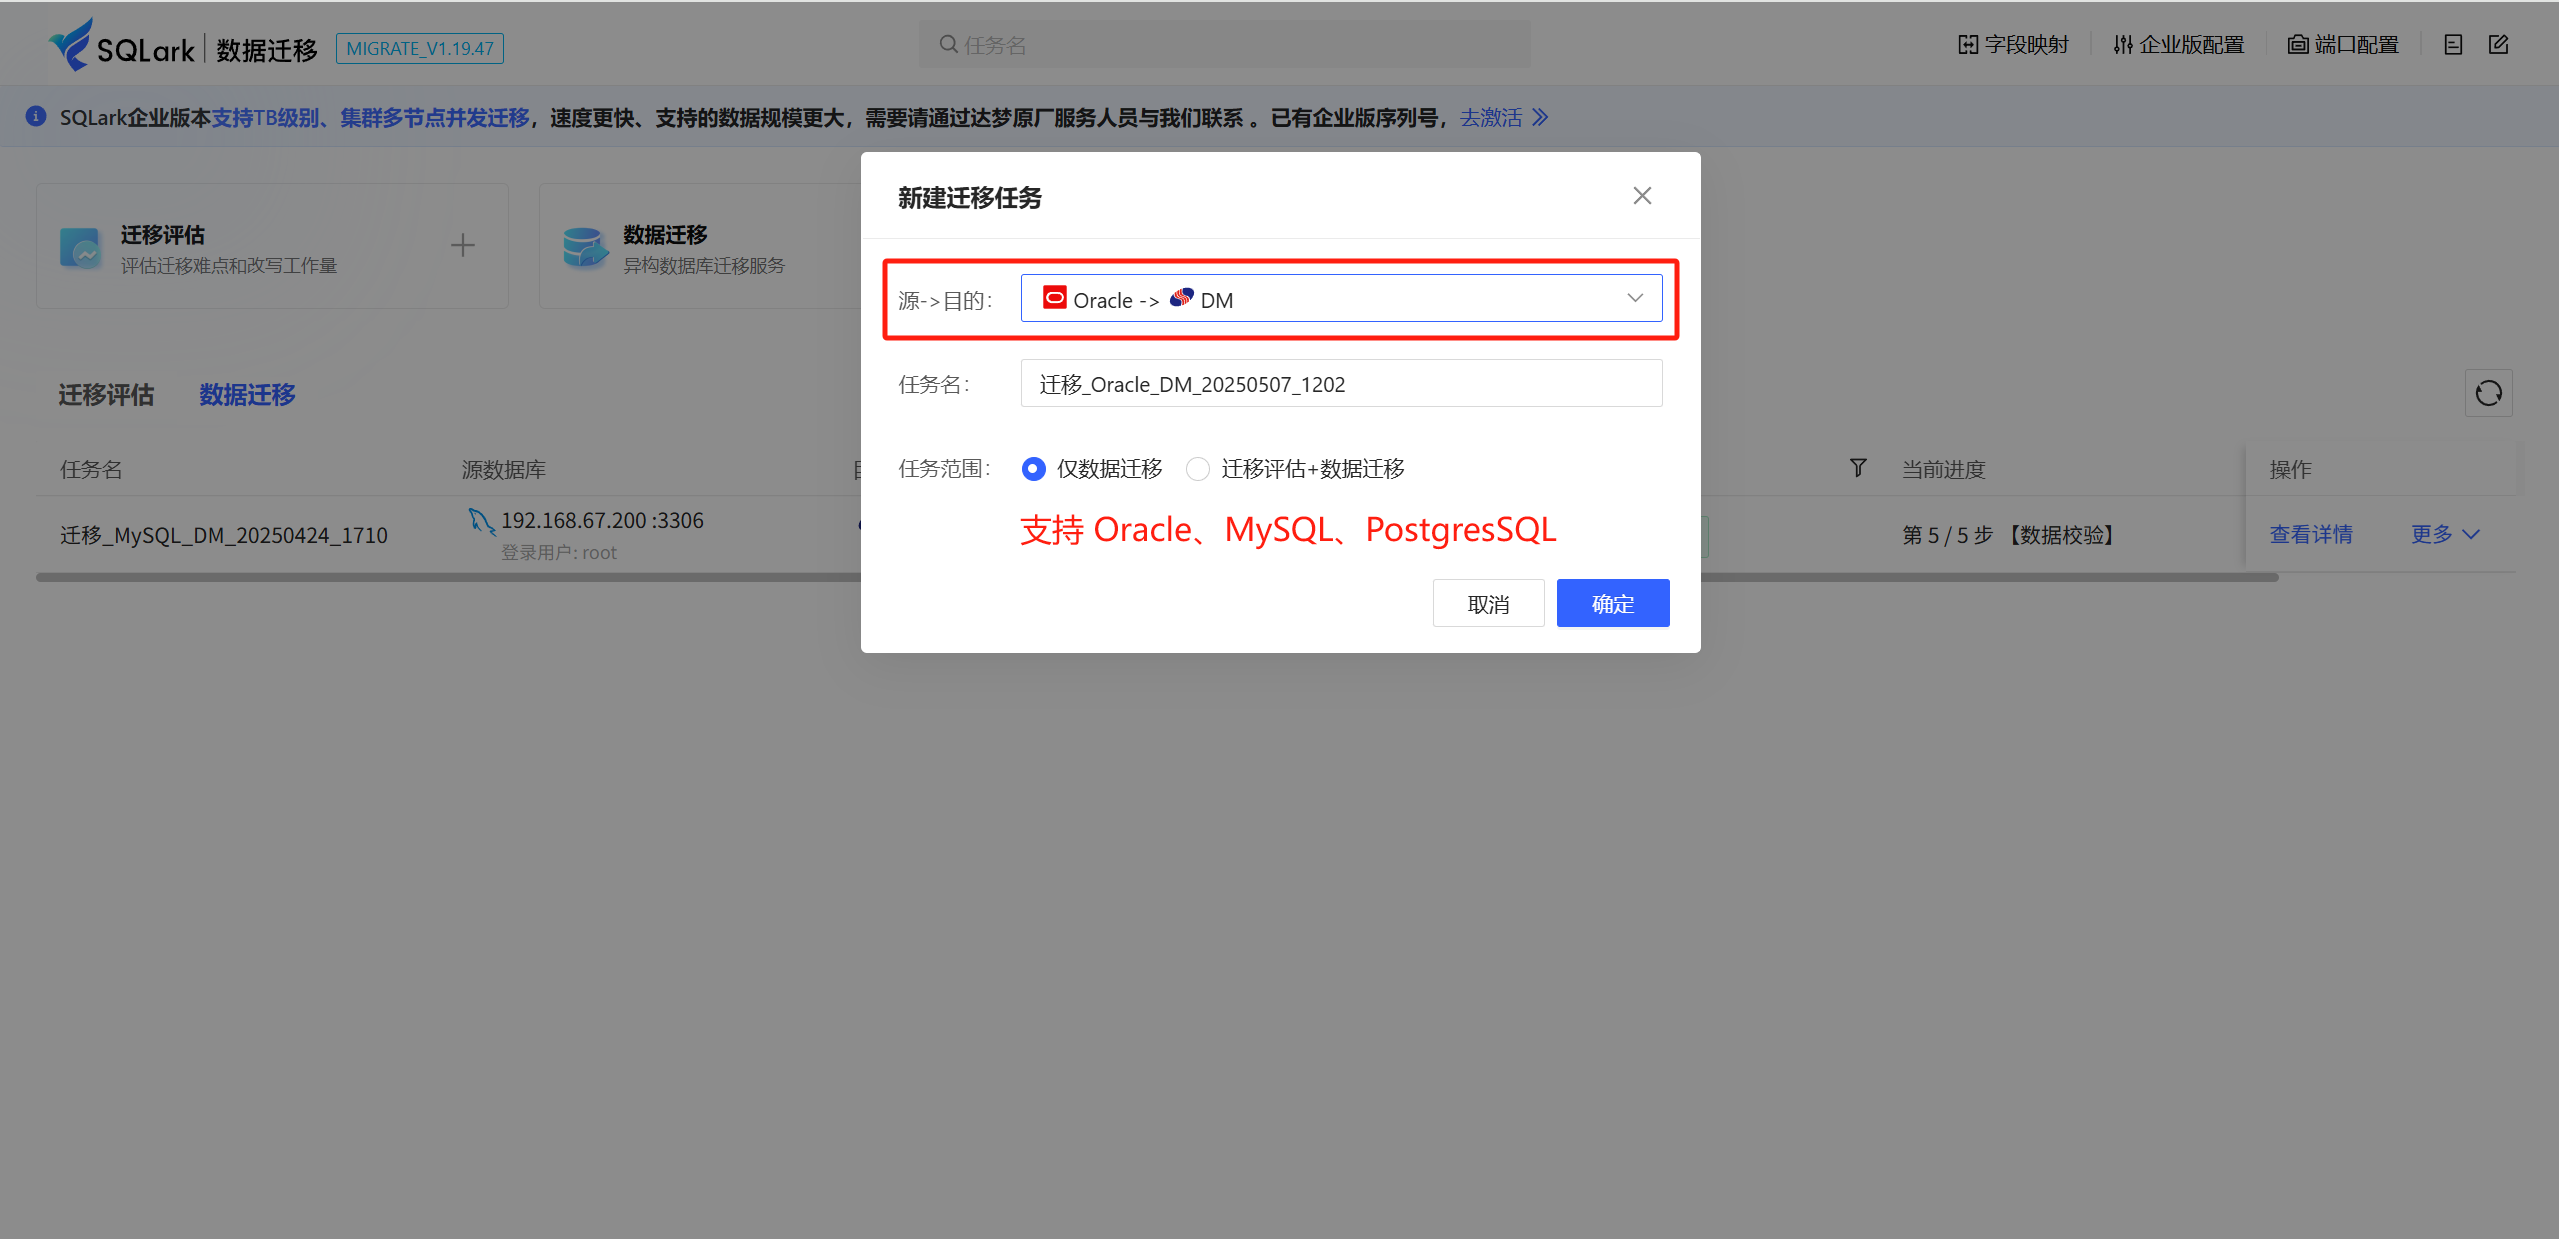This screenshot has width=2559, height=1239.
Task: Refresh the task list
Action: (x=2488, y=394)
